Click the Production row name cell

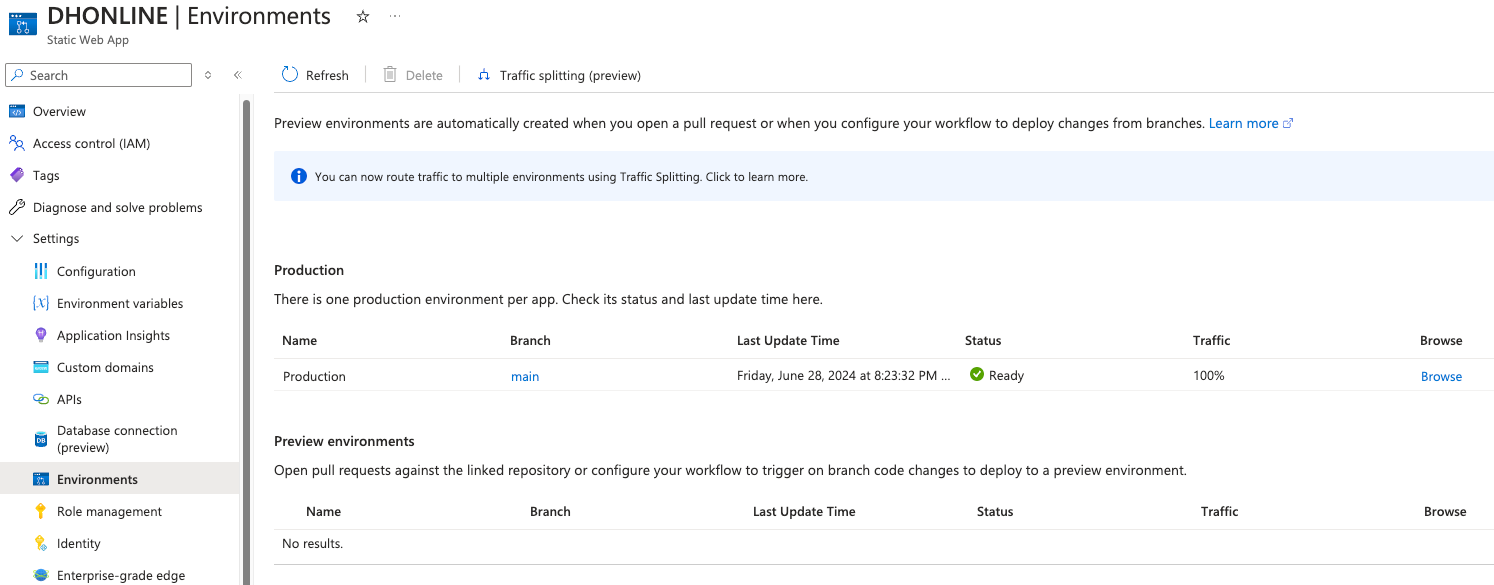[314, 376]
